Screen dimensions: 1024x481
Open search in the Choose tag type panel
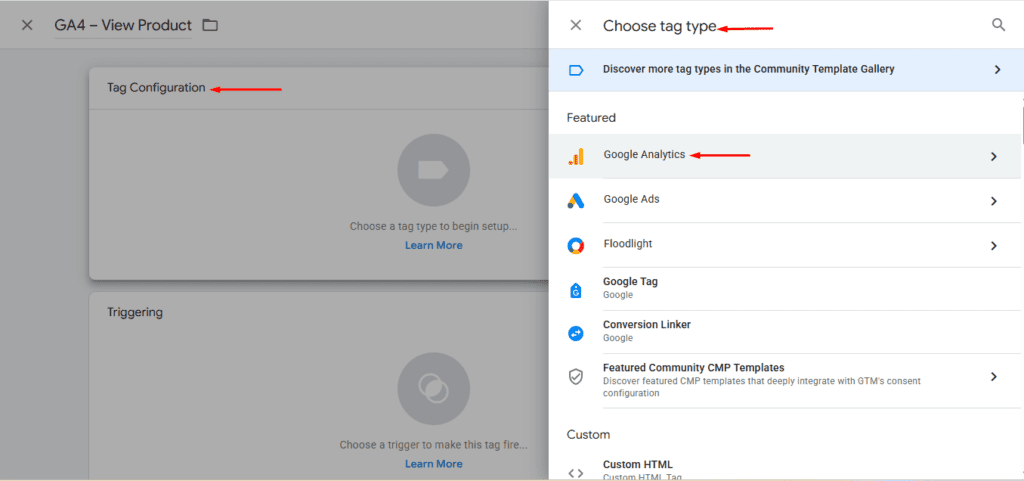click(999, 25)
